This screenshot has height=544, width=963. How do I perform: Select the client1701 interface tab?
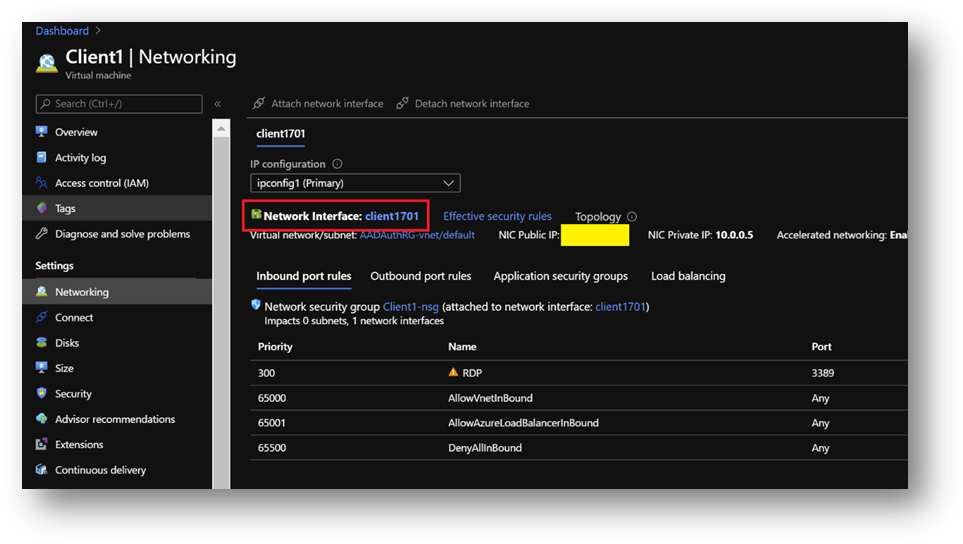point(281,134)
